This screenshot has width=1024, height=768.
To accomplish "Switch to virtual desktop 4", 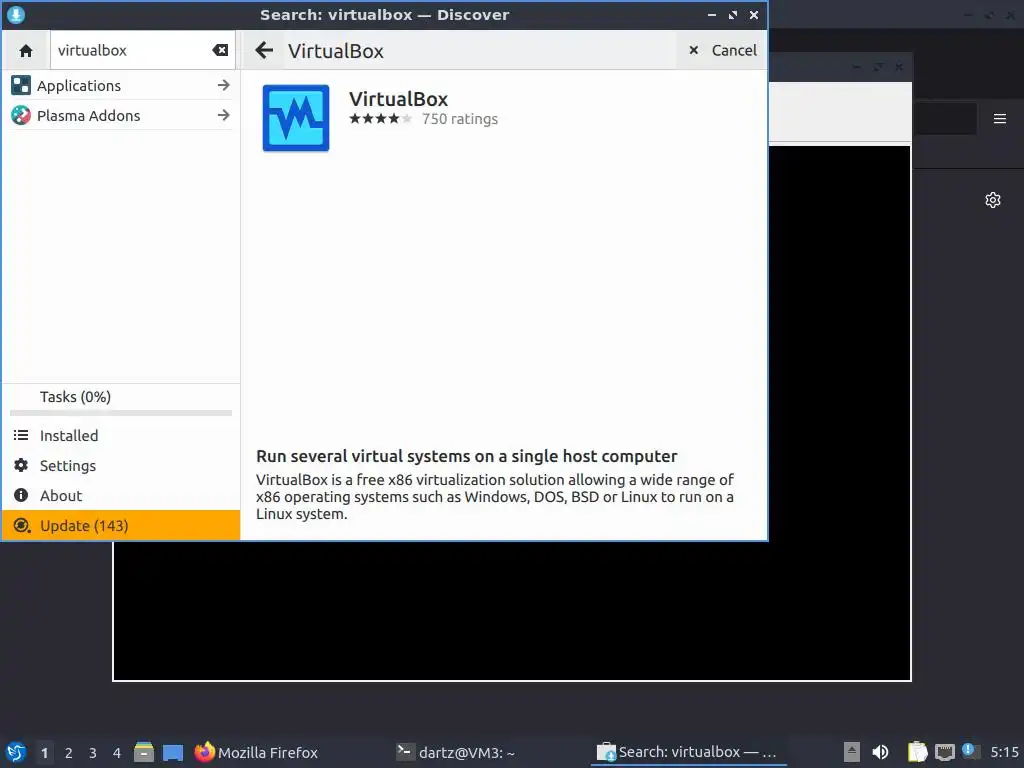I will pyautogui.click(x=117, y=753).
